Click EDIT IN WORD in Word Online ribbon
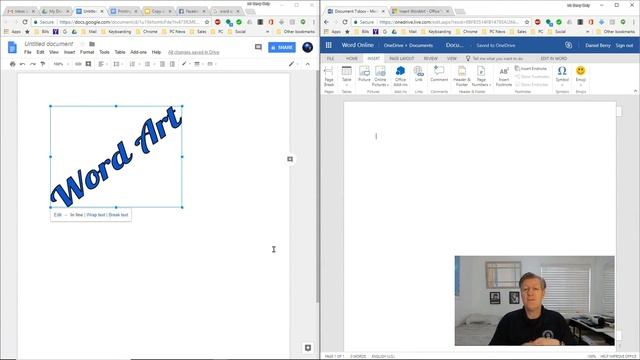The height and width of the screenshot is (360, 640). coord(553,59)
